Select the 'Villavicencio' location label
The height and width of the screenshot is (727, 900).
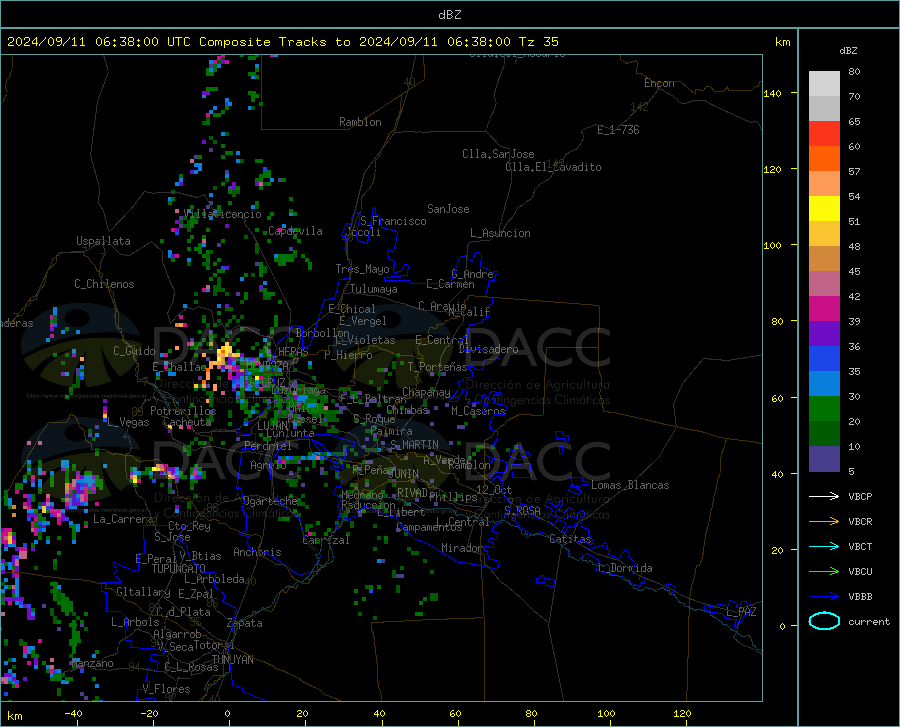(223, 214)
